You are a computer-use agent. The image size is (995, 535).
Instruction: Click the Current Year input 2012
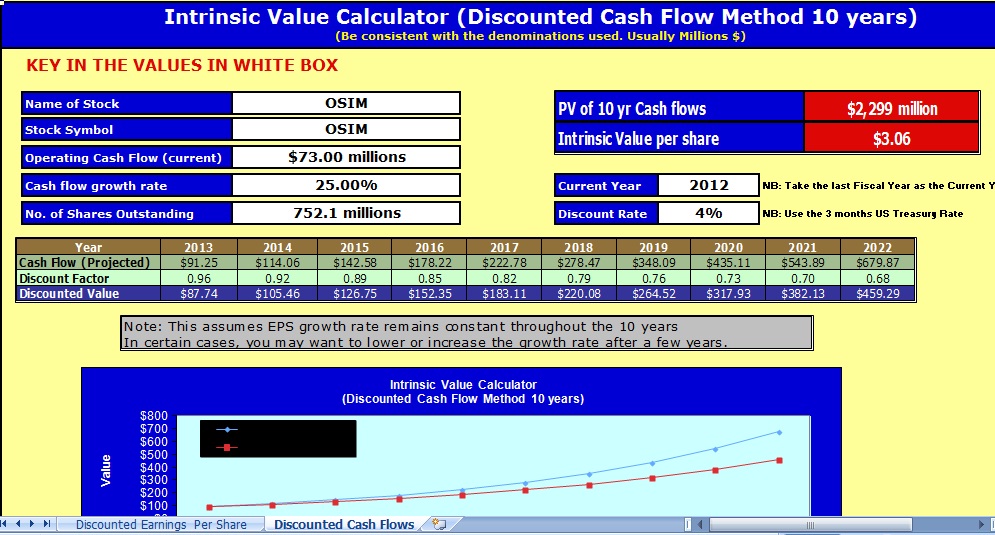click(x=709, y=185)
